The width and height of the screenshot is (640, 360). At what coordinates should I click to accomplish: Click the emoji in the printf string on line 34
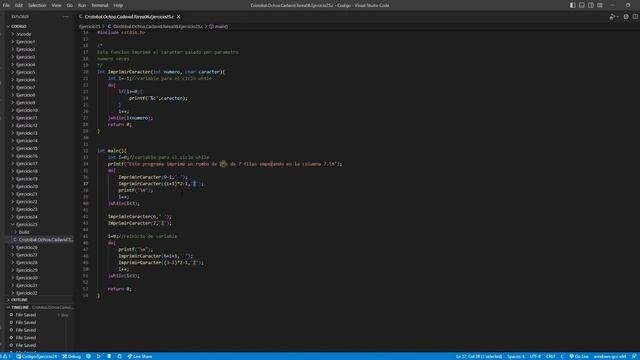click(x=223, y=164)
